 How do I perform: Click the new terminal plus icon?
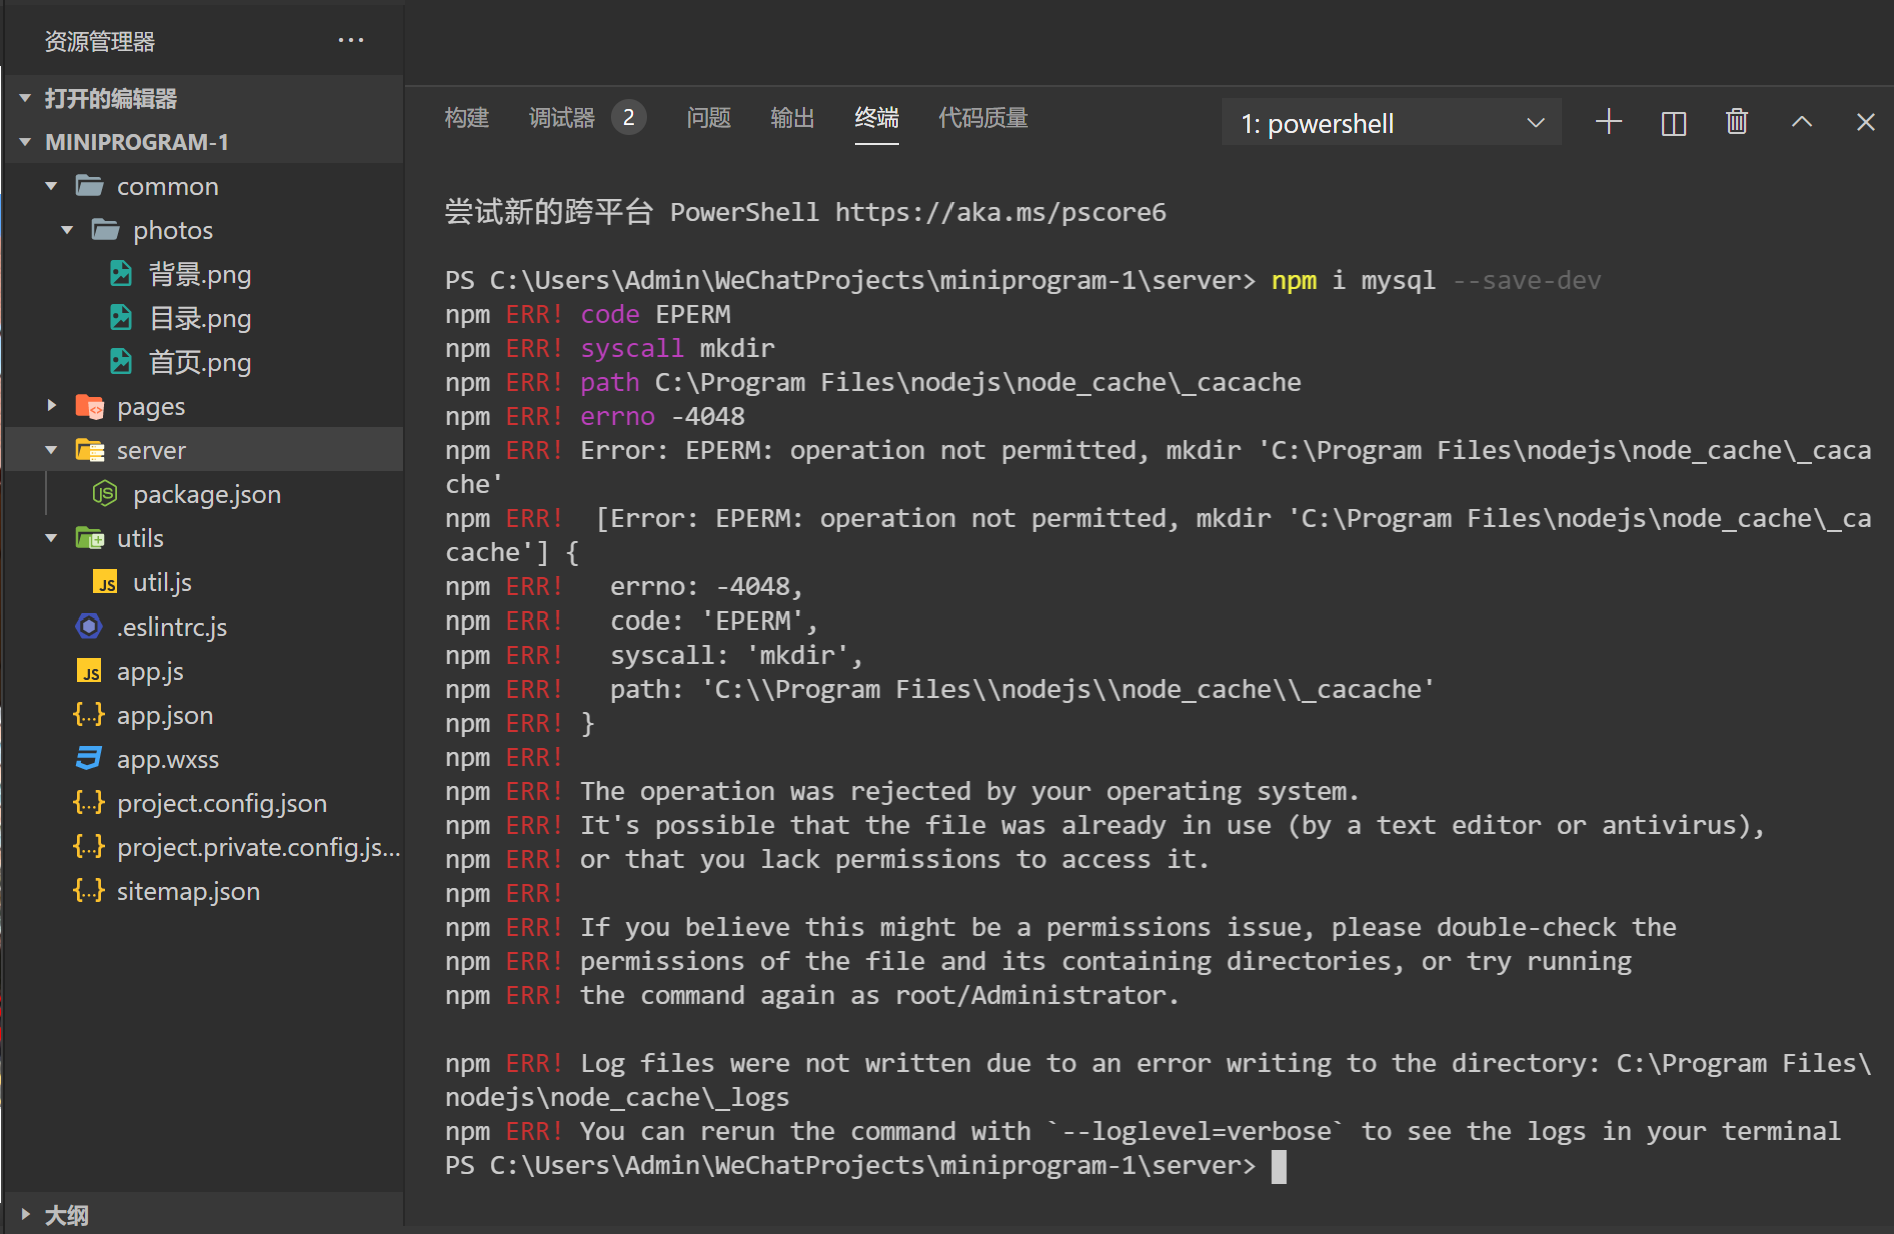point(1608,122)
